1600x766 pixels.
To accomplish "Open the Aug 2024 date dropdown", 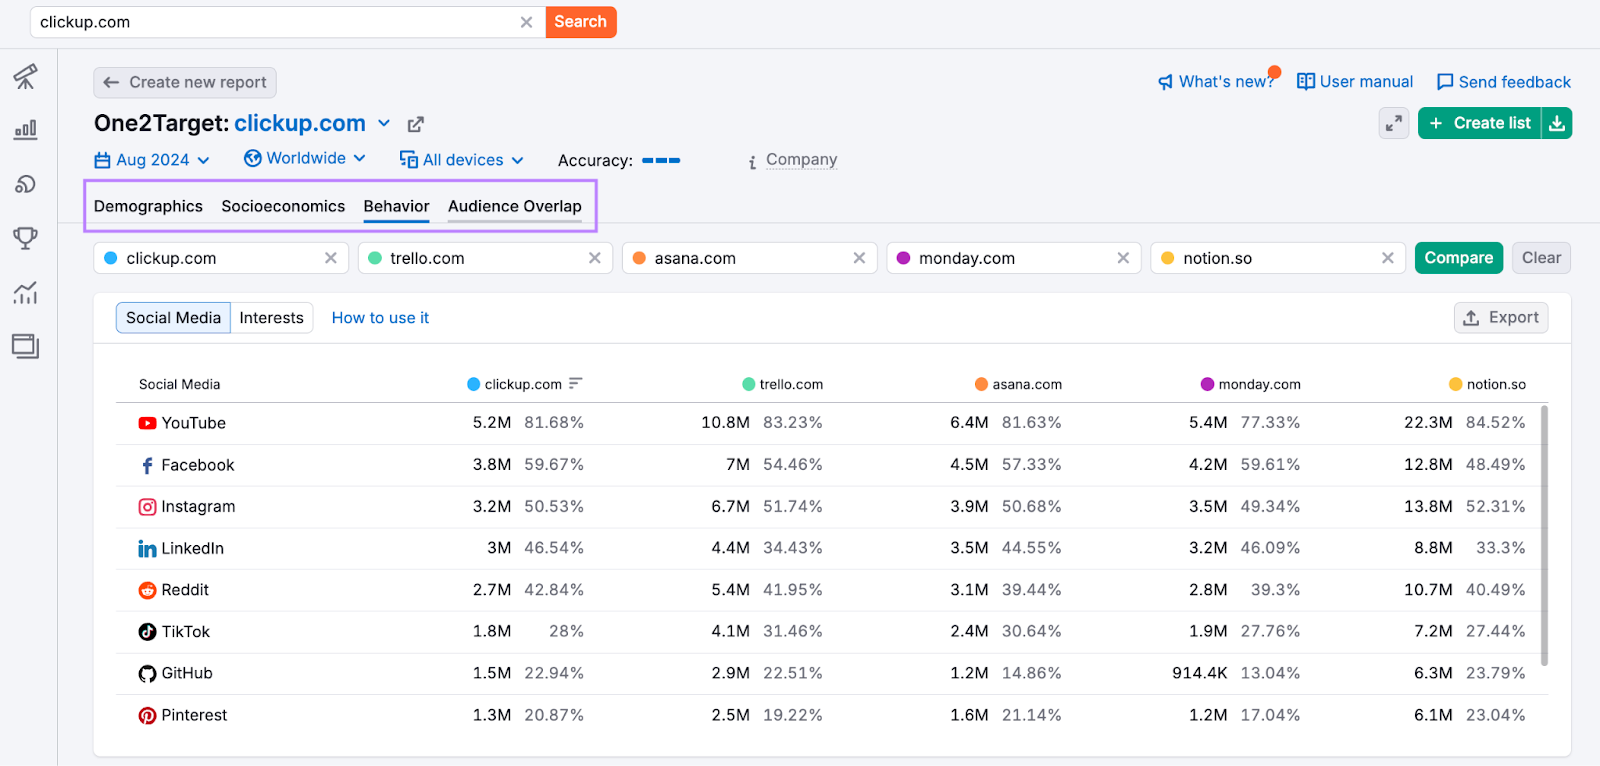I will coord(152,160).
